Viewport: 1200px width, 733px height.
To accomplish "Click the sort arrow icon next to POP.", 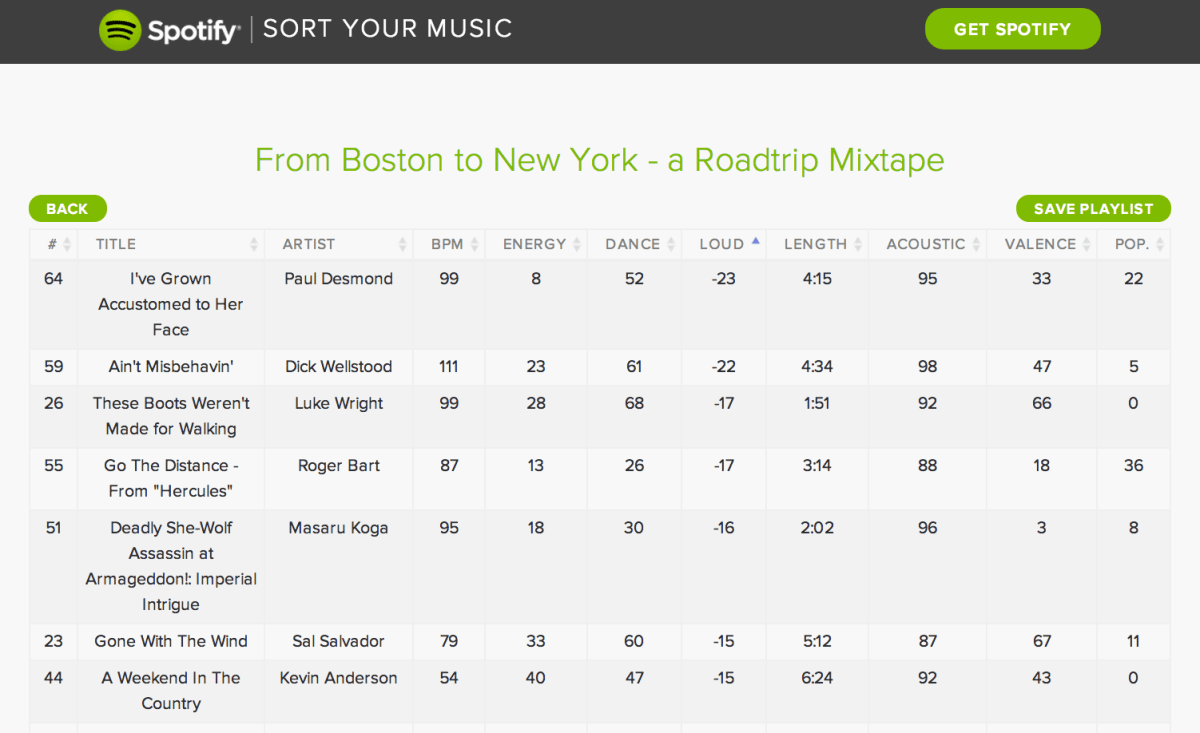I will pyautogui.click(x=1161, y=243).
